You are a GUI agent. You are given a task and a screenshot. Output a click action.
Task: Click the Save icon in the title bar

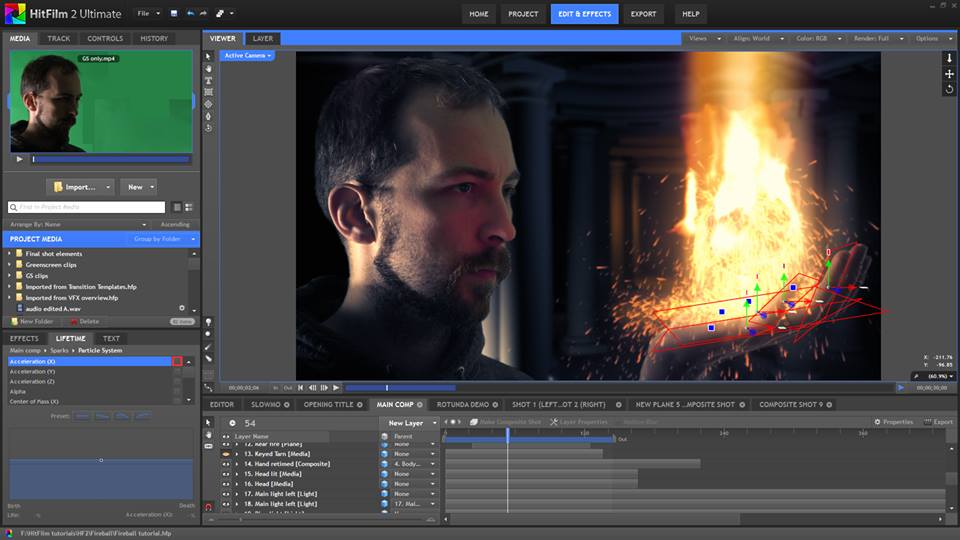click(x=174, y=13)
